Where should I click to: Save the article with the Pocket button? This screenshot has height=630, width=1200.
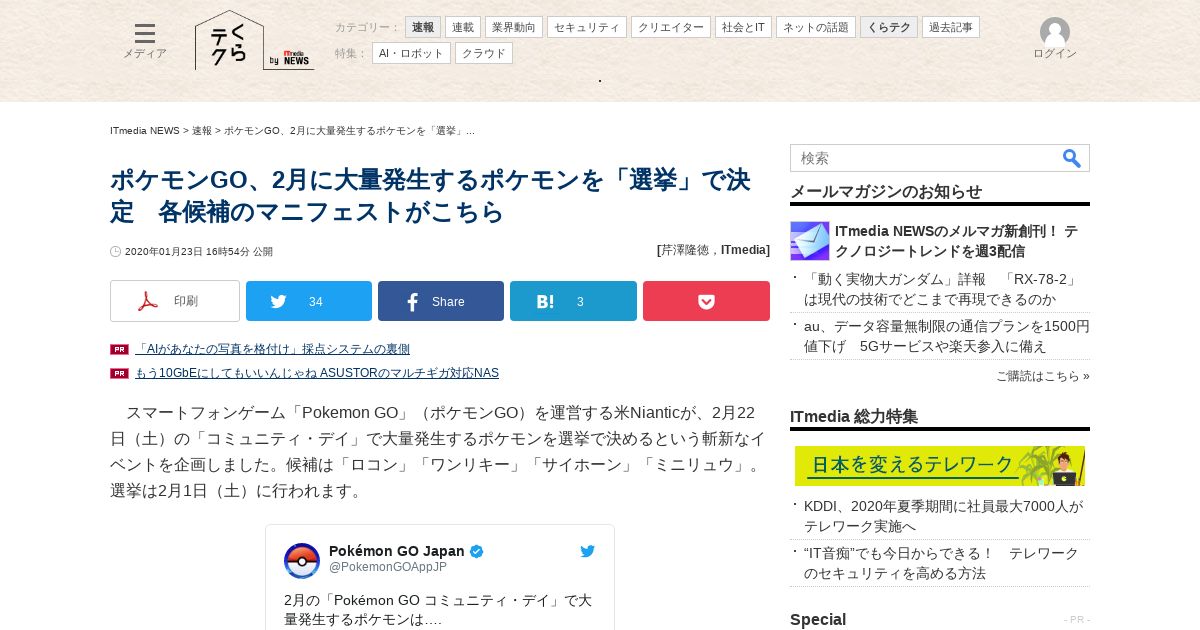706,301
